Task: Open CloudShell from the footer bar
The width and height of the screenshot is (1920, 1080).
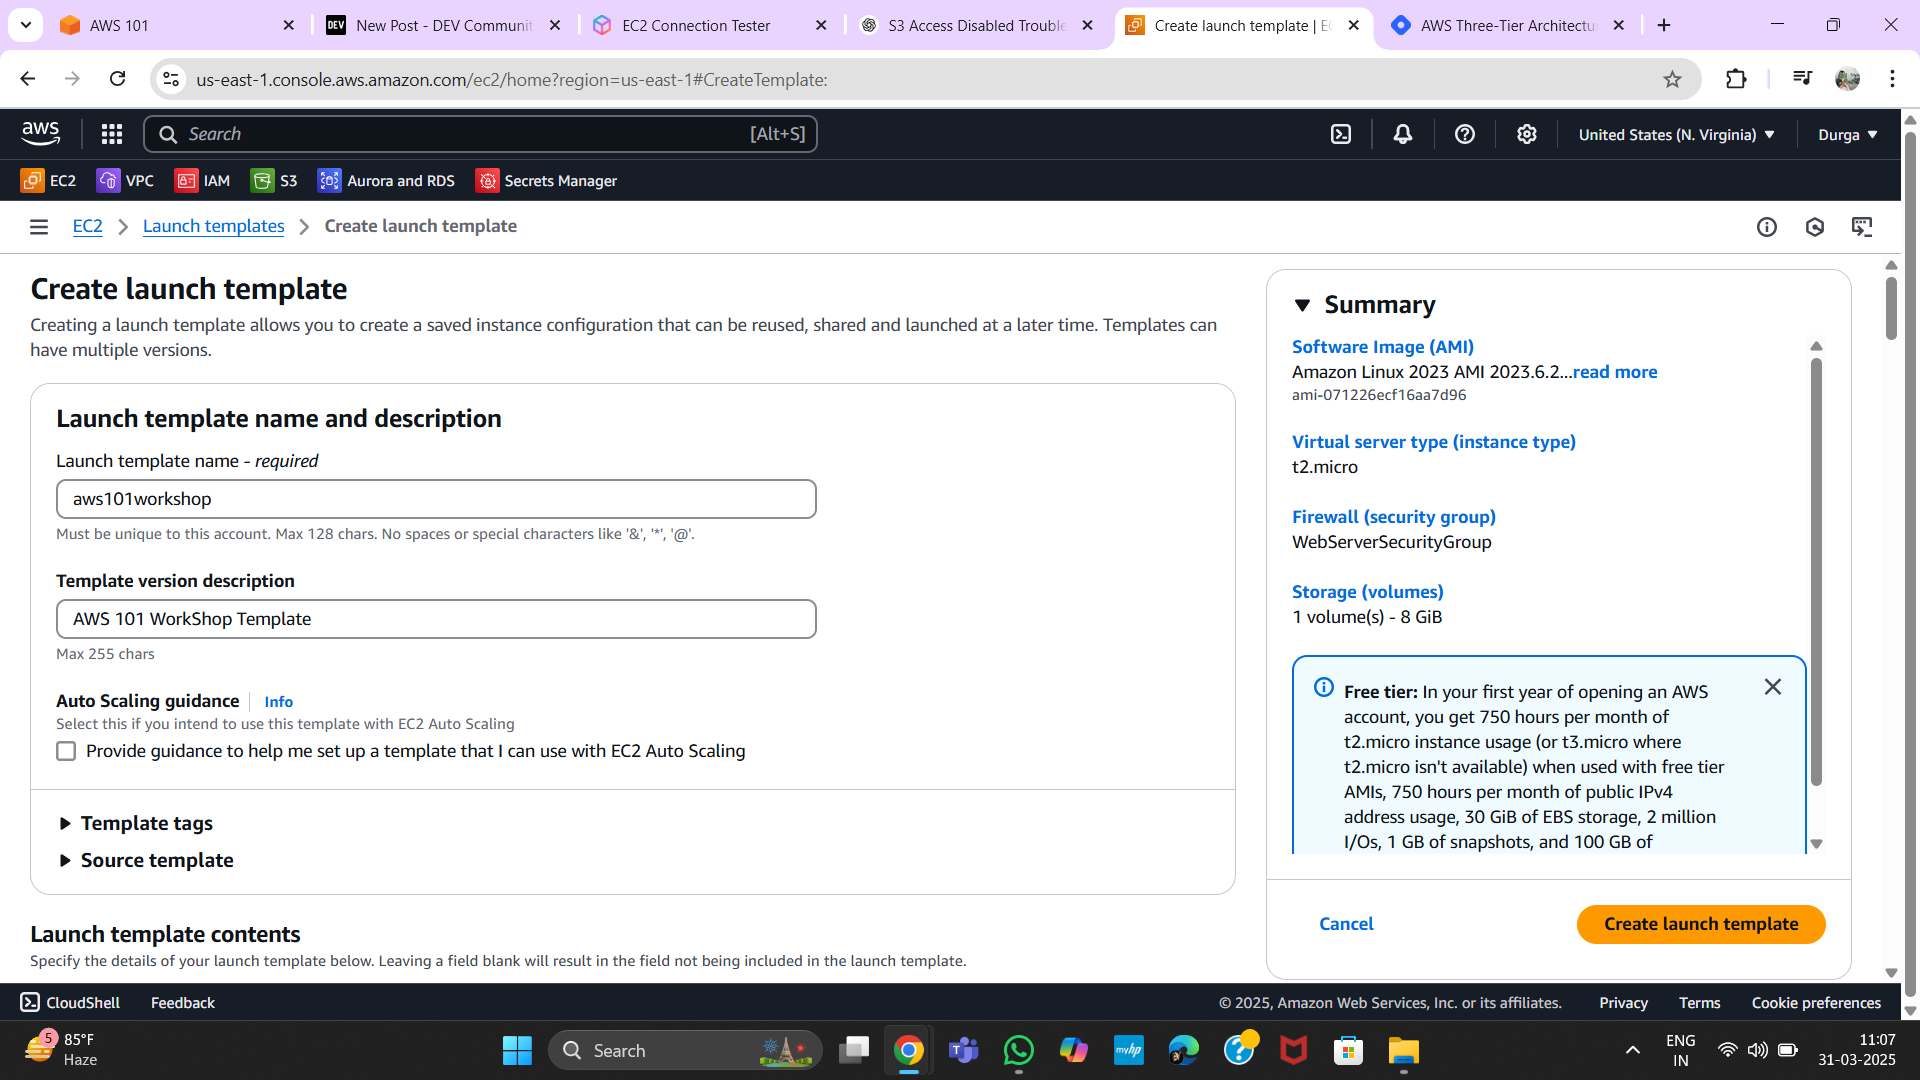Action: pyautogui.click(x=70, y=1002)
